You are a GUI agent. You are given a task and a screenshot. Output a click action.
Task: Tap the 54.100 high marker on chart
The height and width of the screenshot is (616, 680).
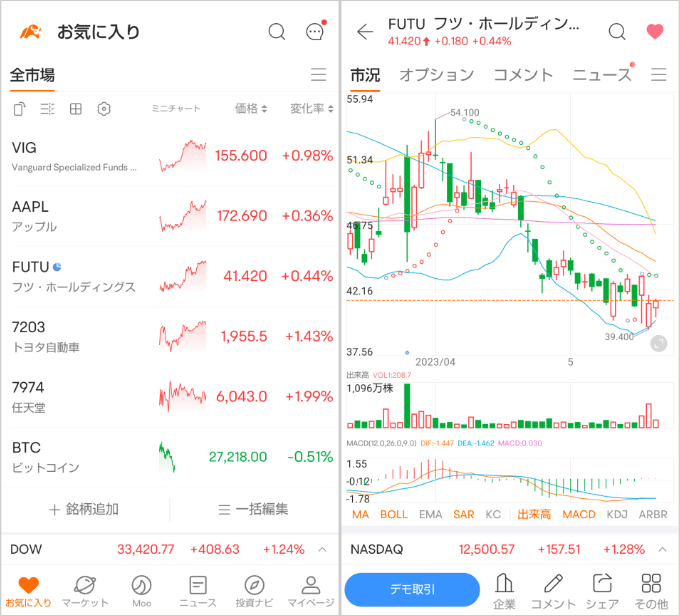[464, 112]
